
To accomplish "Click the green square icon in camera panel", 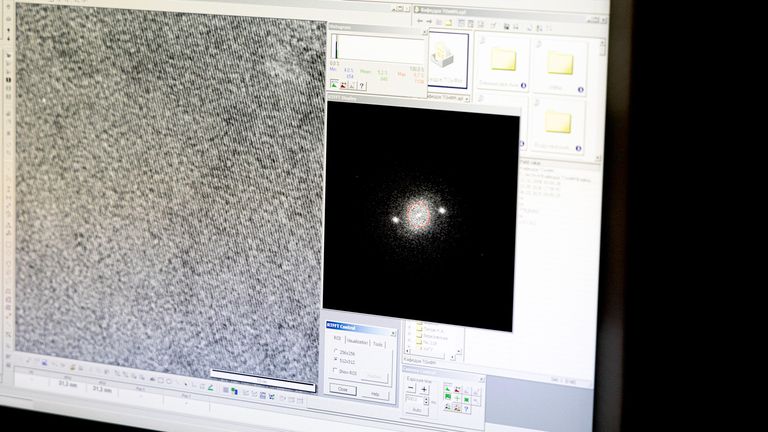I will (x=467, y=400).
